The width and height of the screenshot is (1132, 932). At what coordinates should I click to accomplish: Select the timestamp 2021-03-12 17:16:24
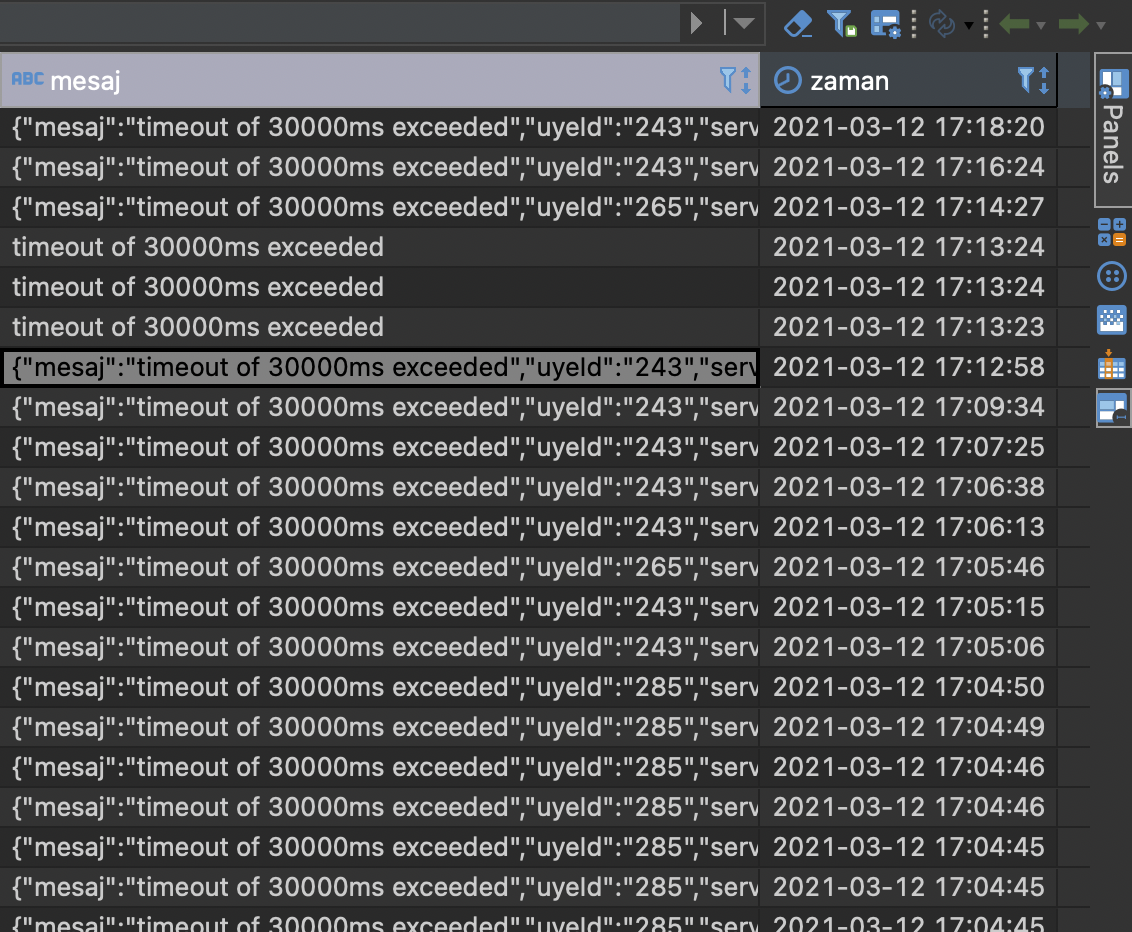[908, 167]
